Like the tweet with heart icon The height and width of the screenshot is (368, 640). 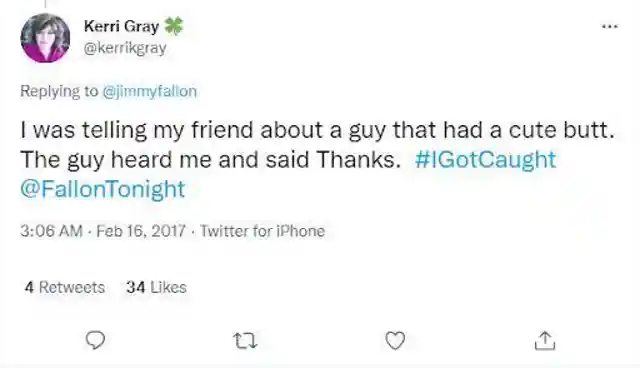tap(395, 340)
